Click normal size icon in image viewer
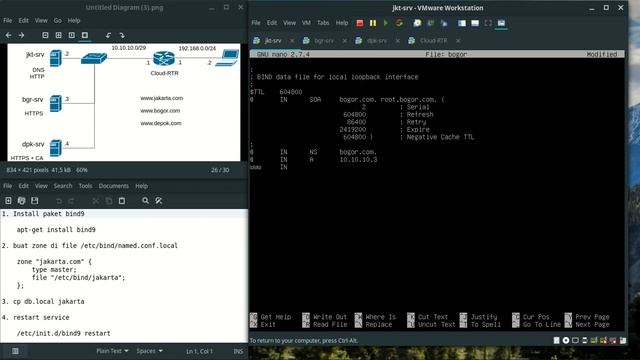 pos(71,36)
